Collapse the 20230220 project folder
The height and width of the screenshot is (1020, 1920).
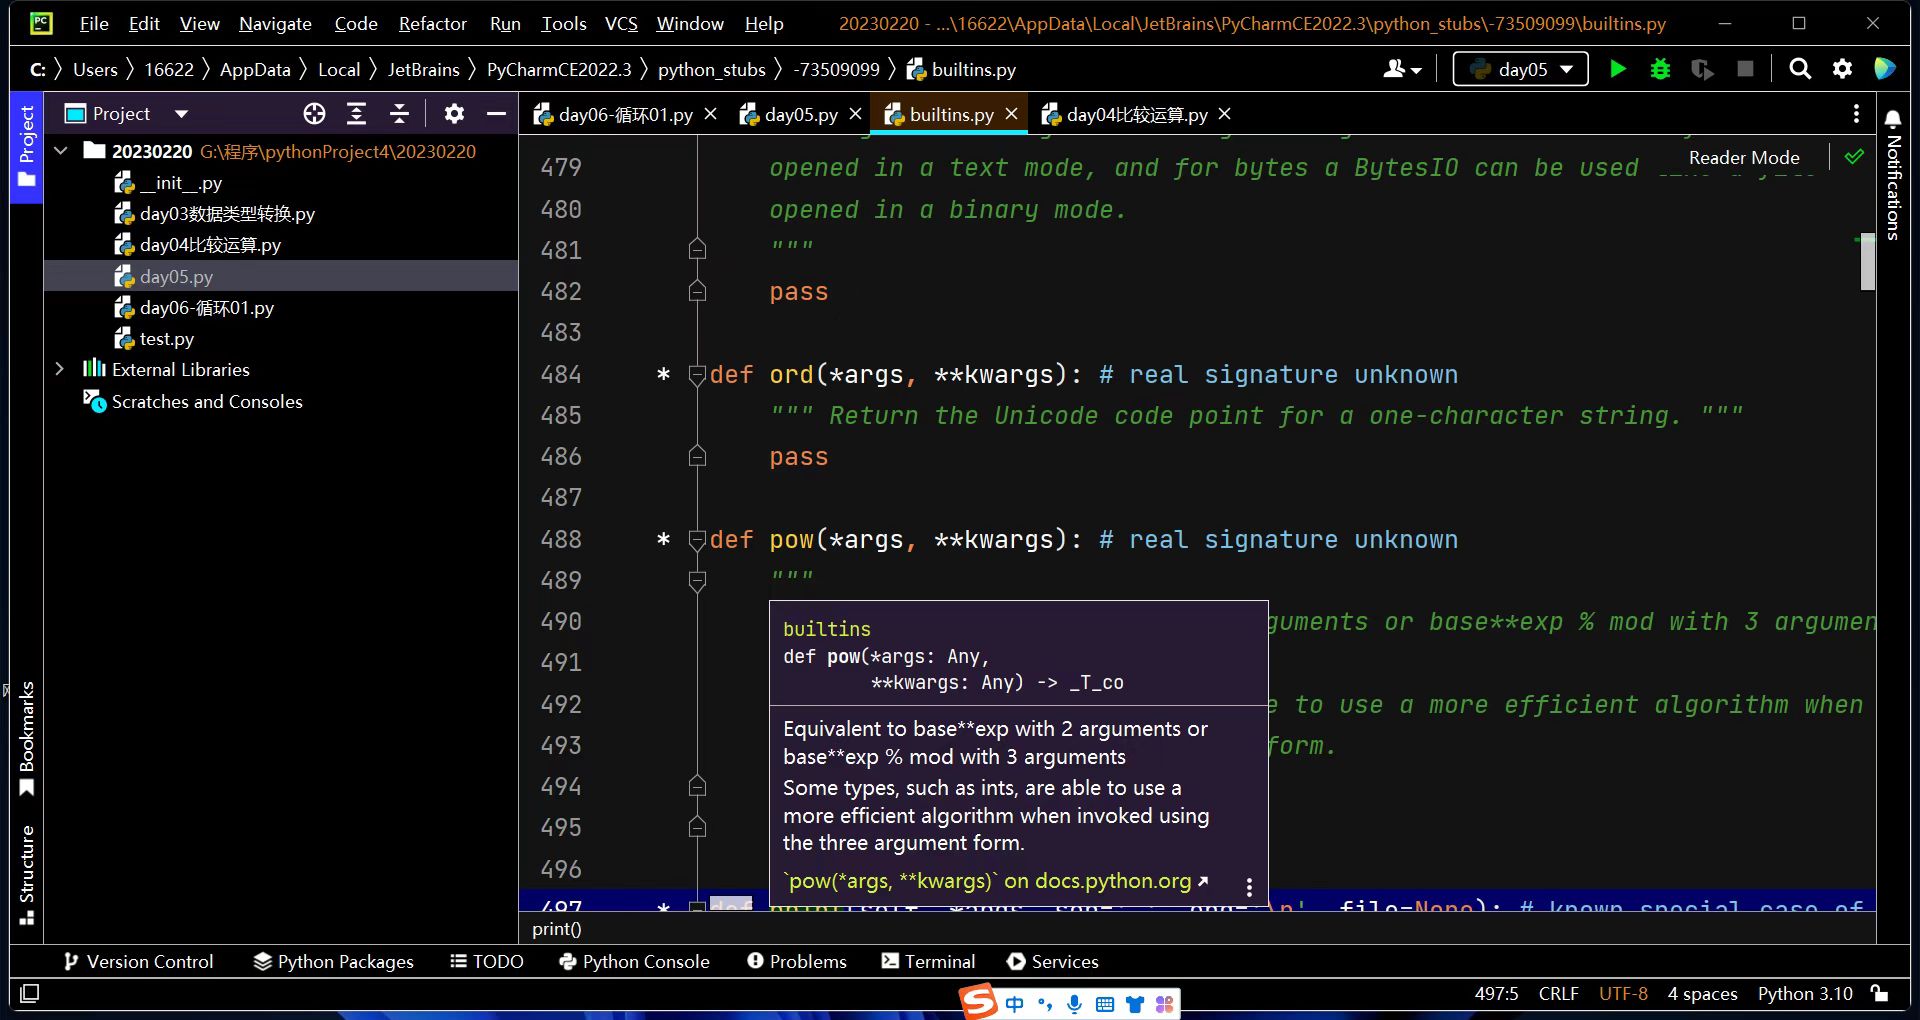pyautogui.click(x=61, y=151)
